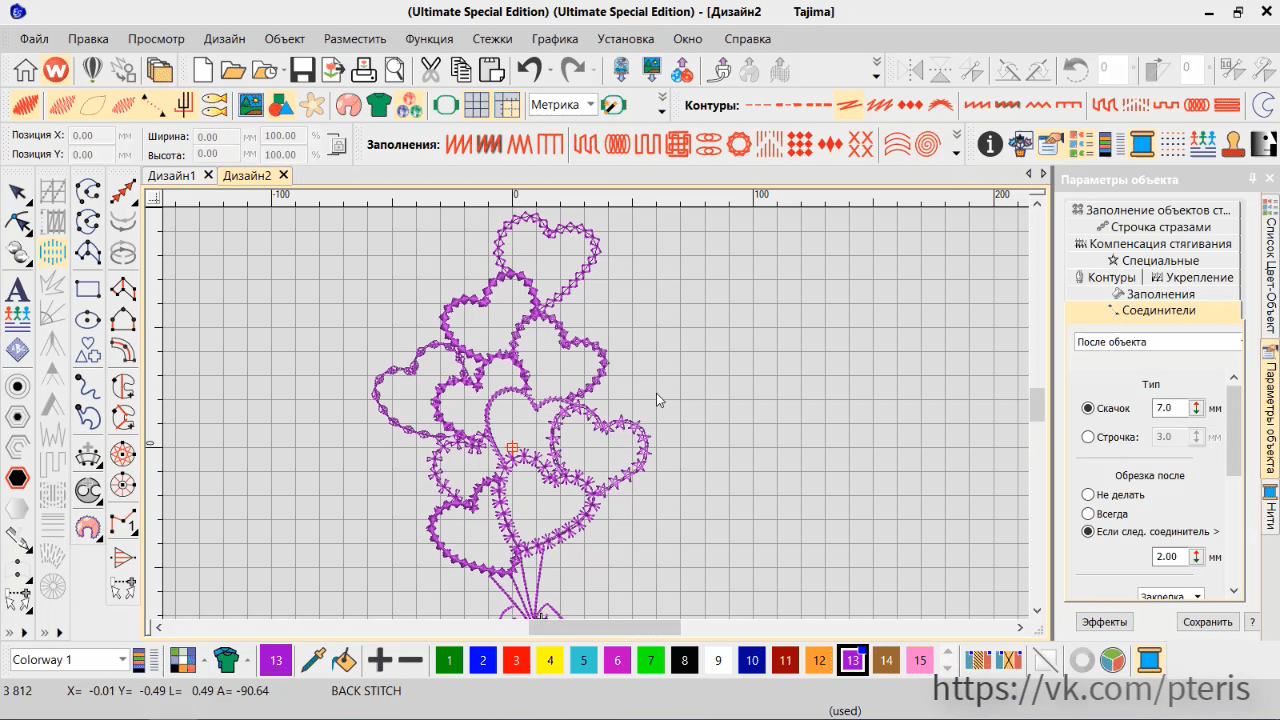
Task: Click the Эффекты button
Action: pos(1105,622)
